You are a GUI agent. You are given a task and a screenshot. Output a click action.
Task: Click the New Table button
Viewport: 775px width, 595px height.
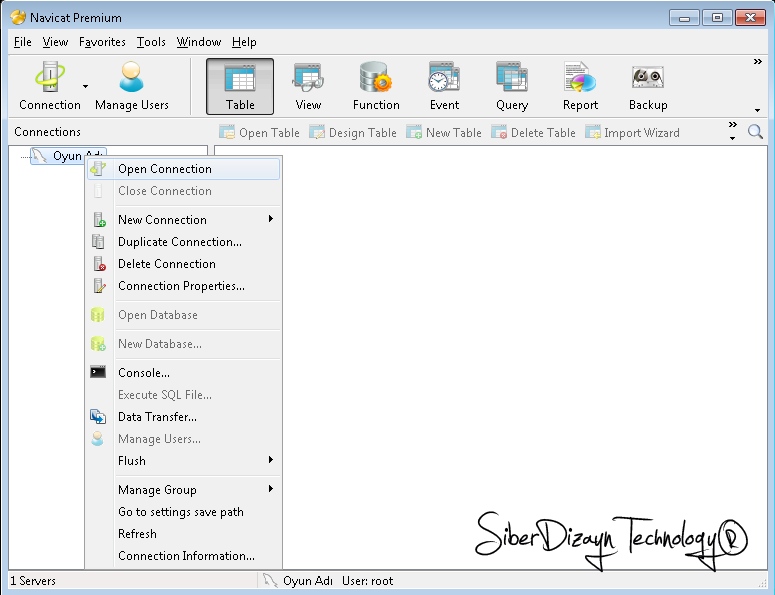[444, 132]
